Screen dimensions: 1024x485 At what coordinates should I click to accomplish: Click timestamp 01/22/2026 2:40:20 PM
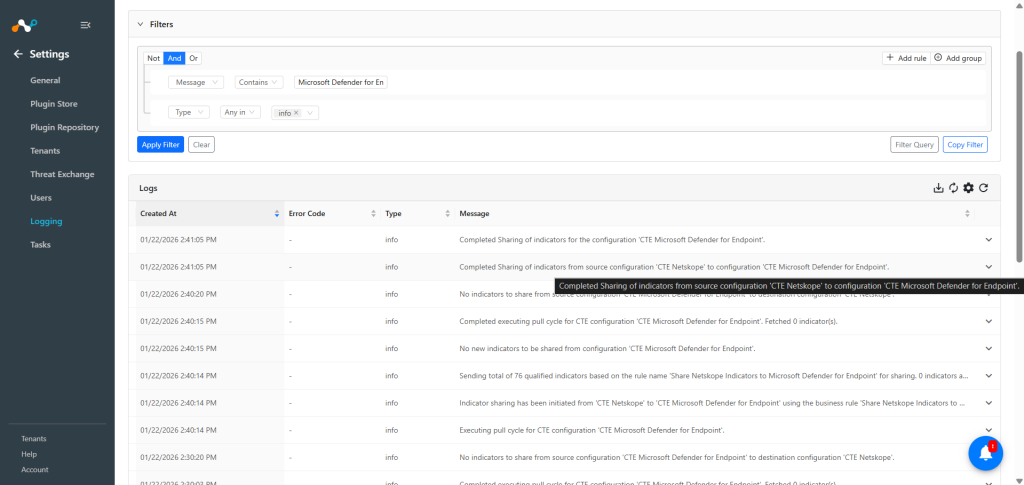coord(178,294)
